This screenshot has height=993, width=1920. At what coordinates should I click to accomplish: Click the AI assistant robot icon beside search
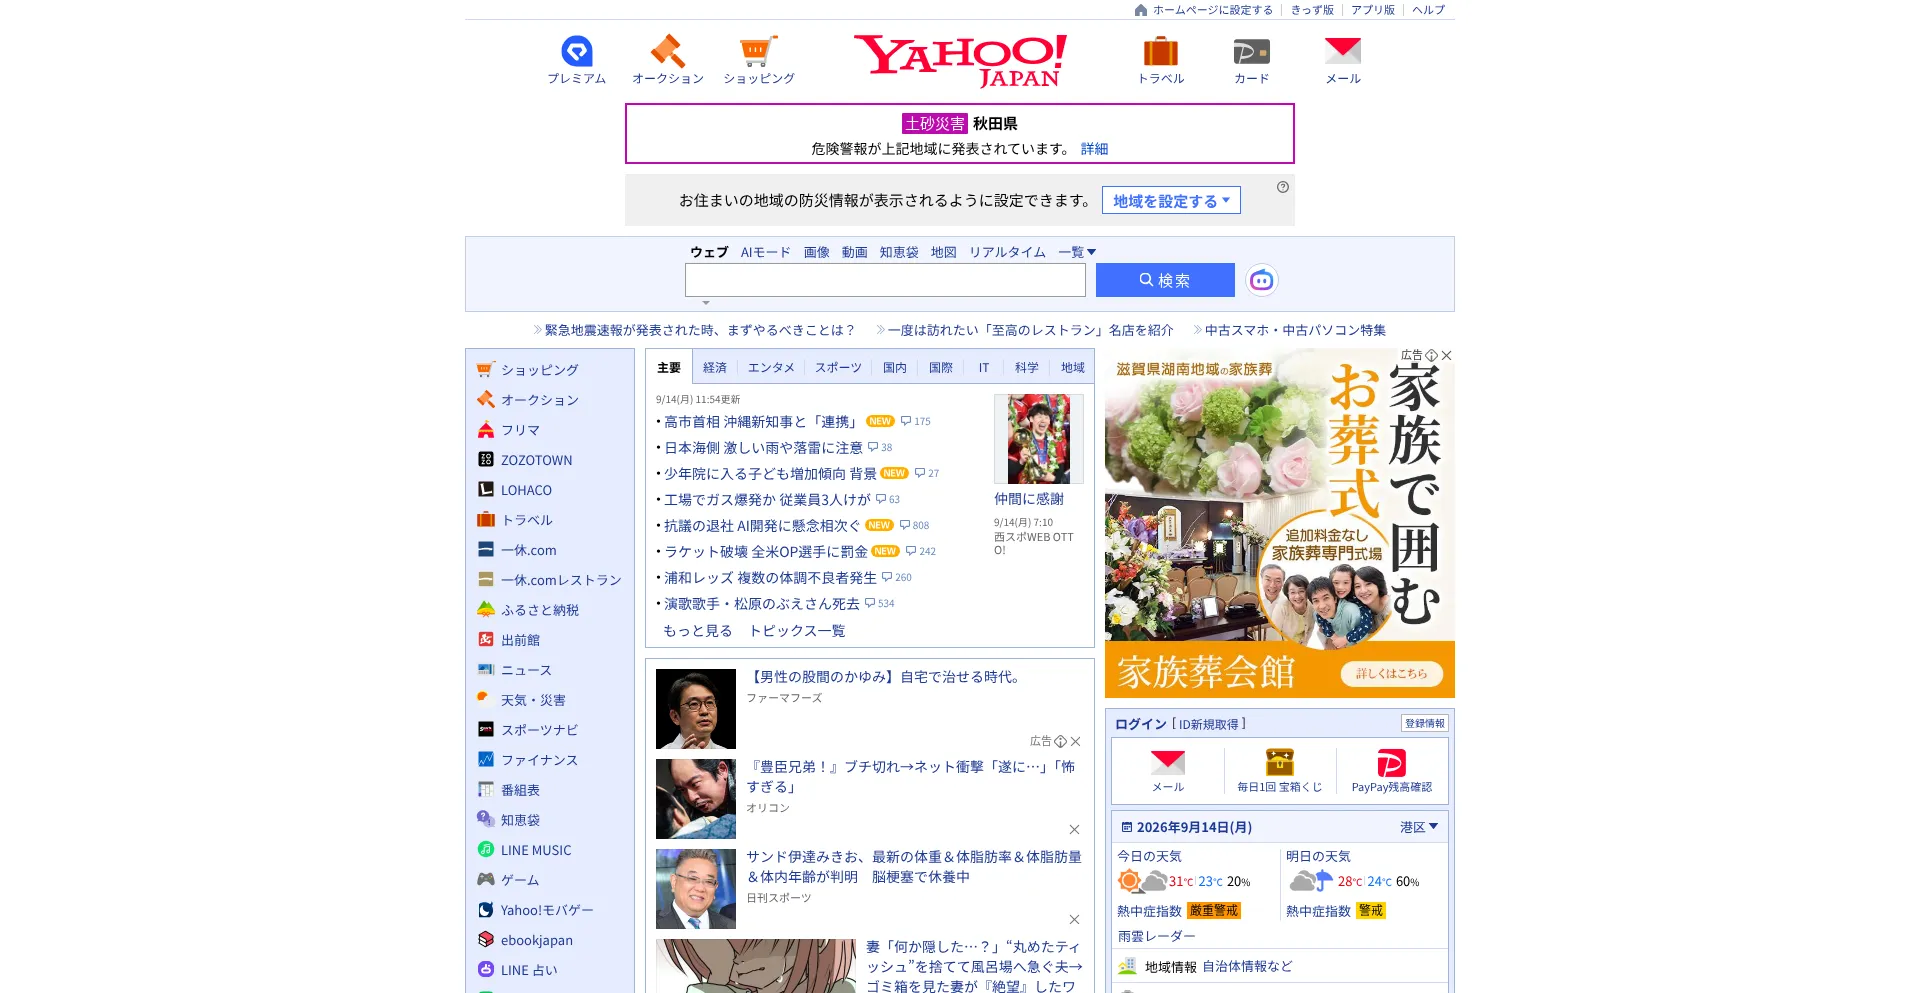click(x=1262, y=280)
